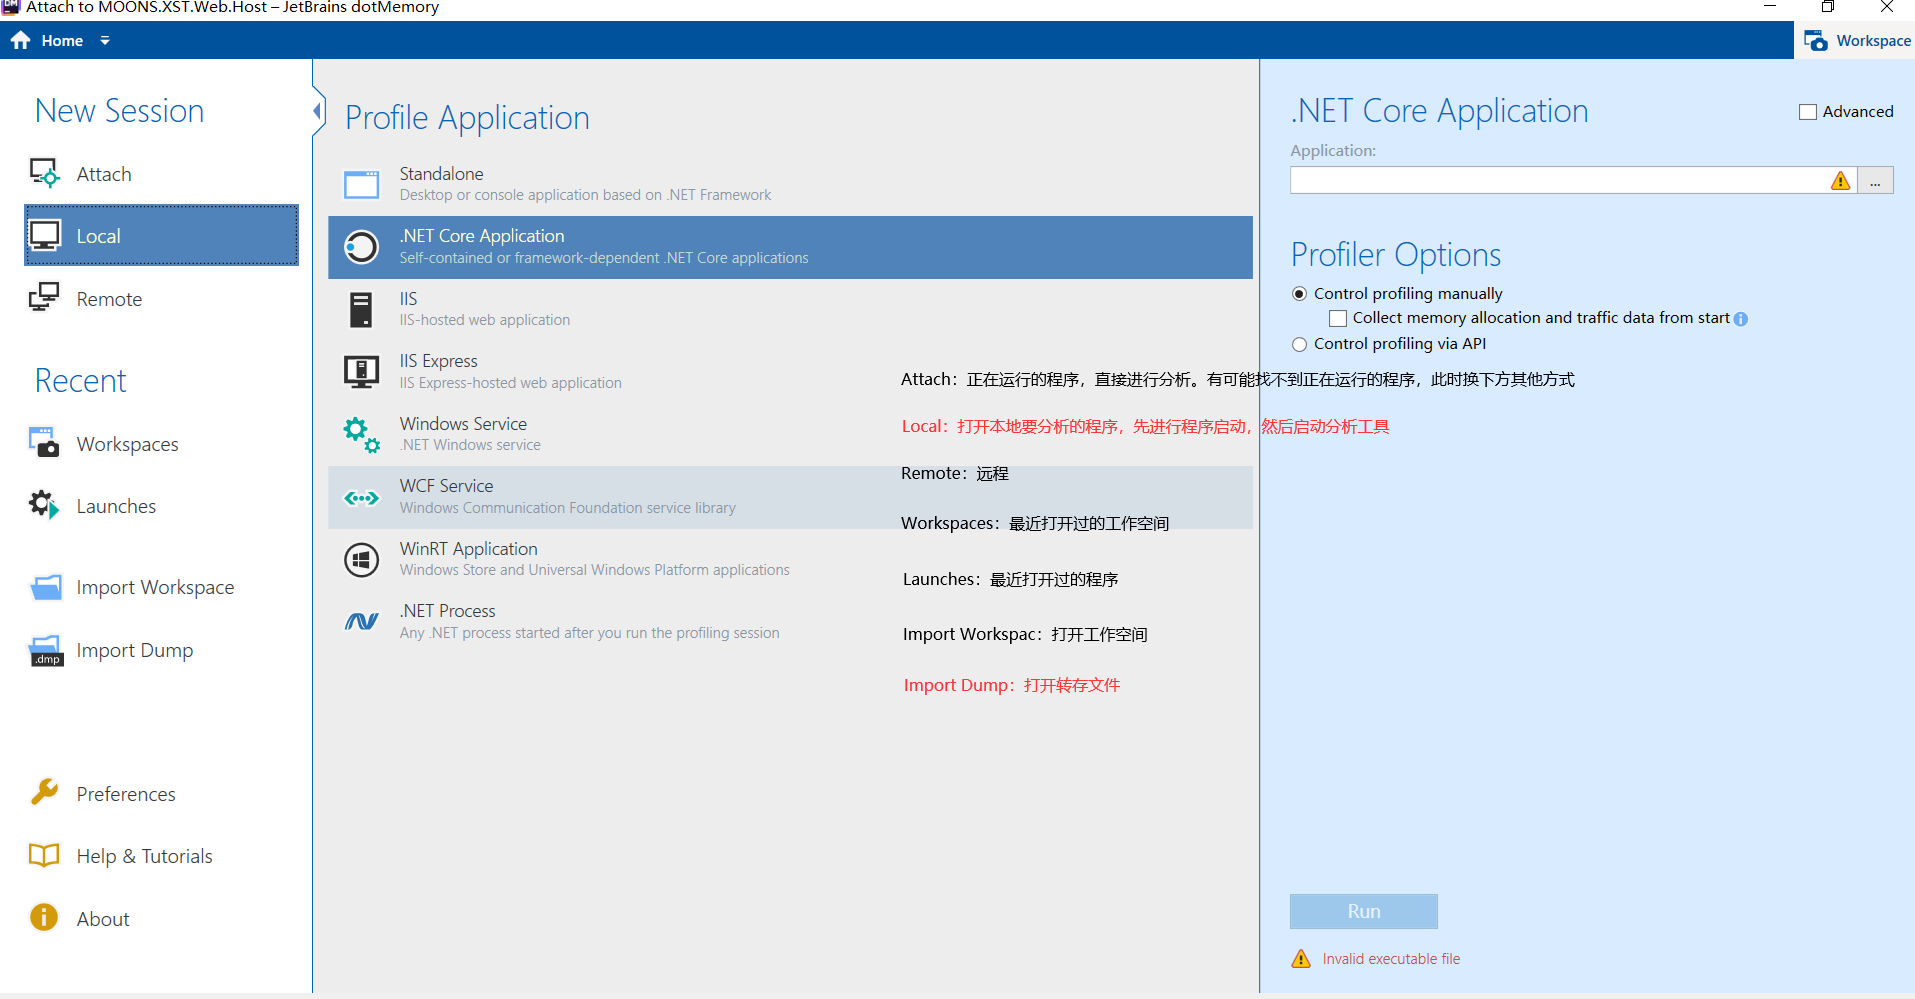Click the Workspace label in top bar
Viewport: 1915px width, 999px height.
1873,41
